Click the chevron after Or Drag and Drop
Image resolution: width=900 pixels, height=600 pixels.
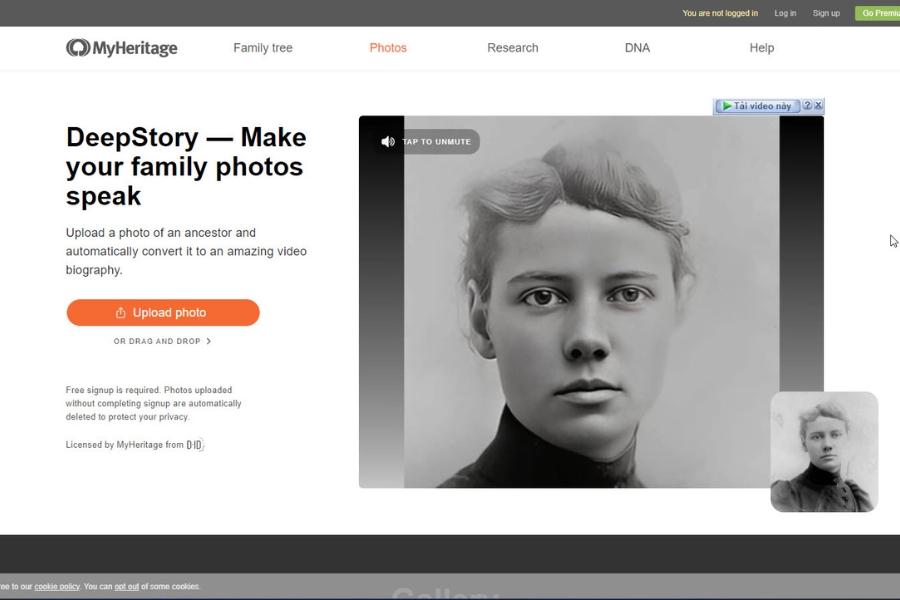tap(208, 341)
